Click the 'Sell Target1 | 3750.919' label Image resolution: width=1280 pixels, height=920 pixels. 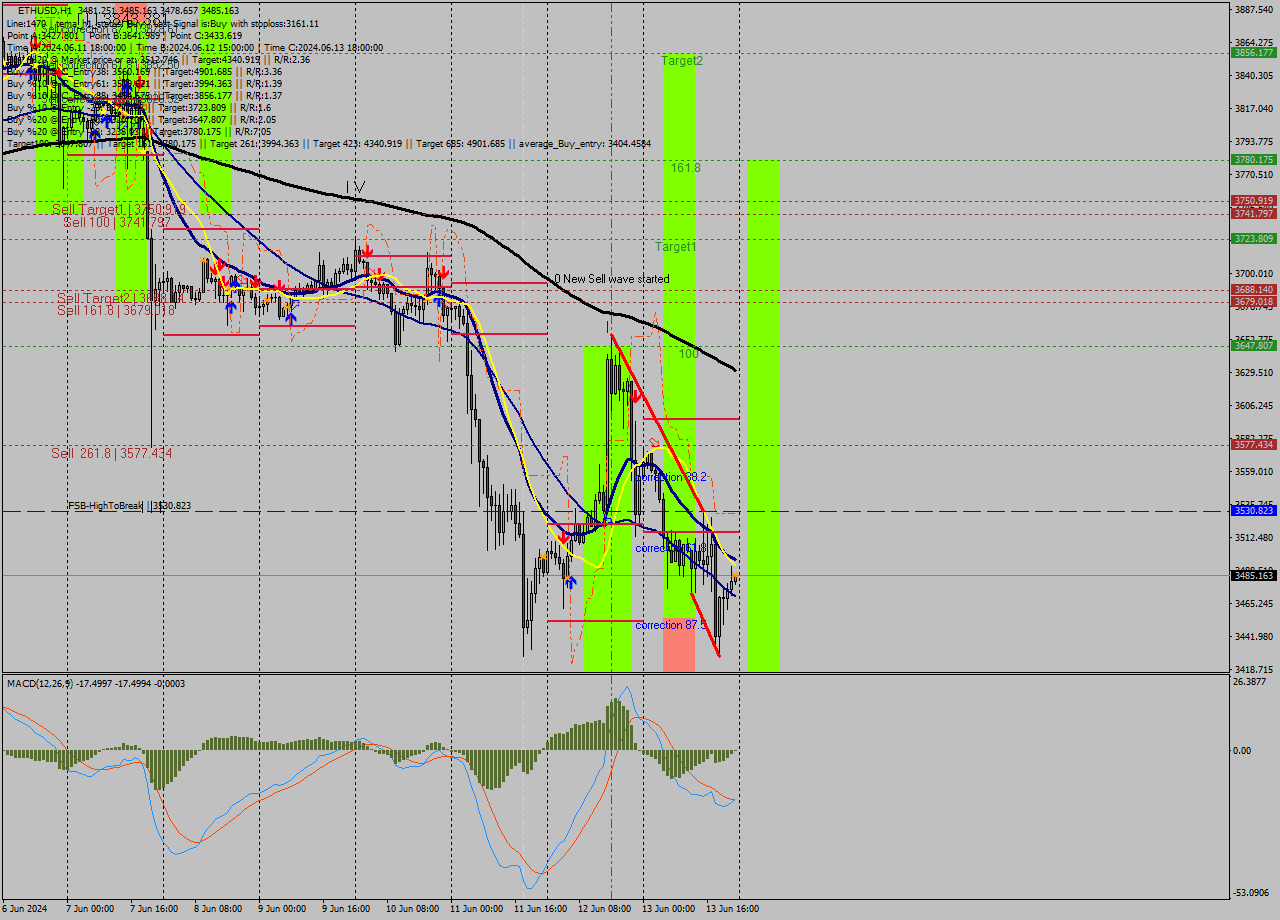[x=119, y=209]
